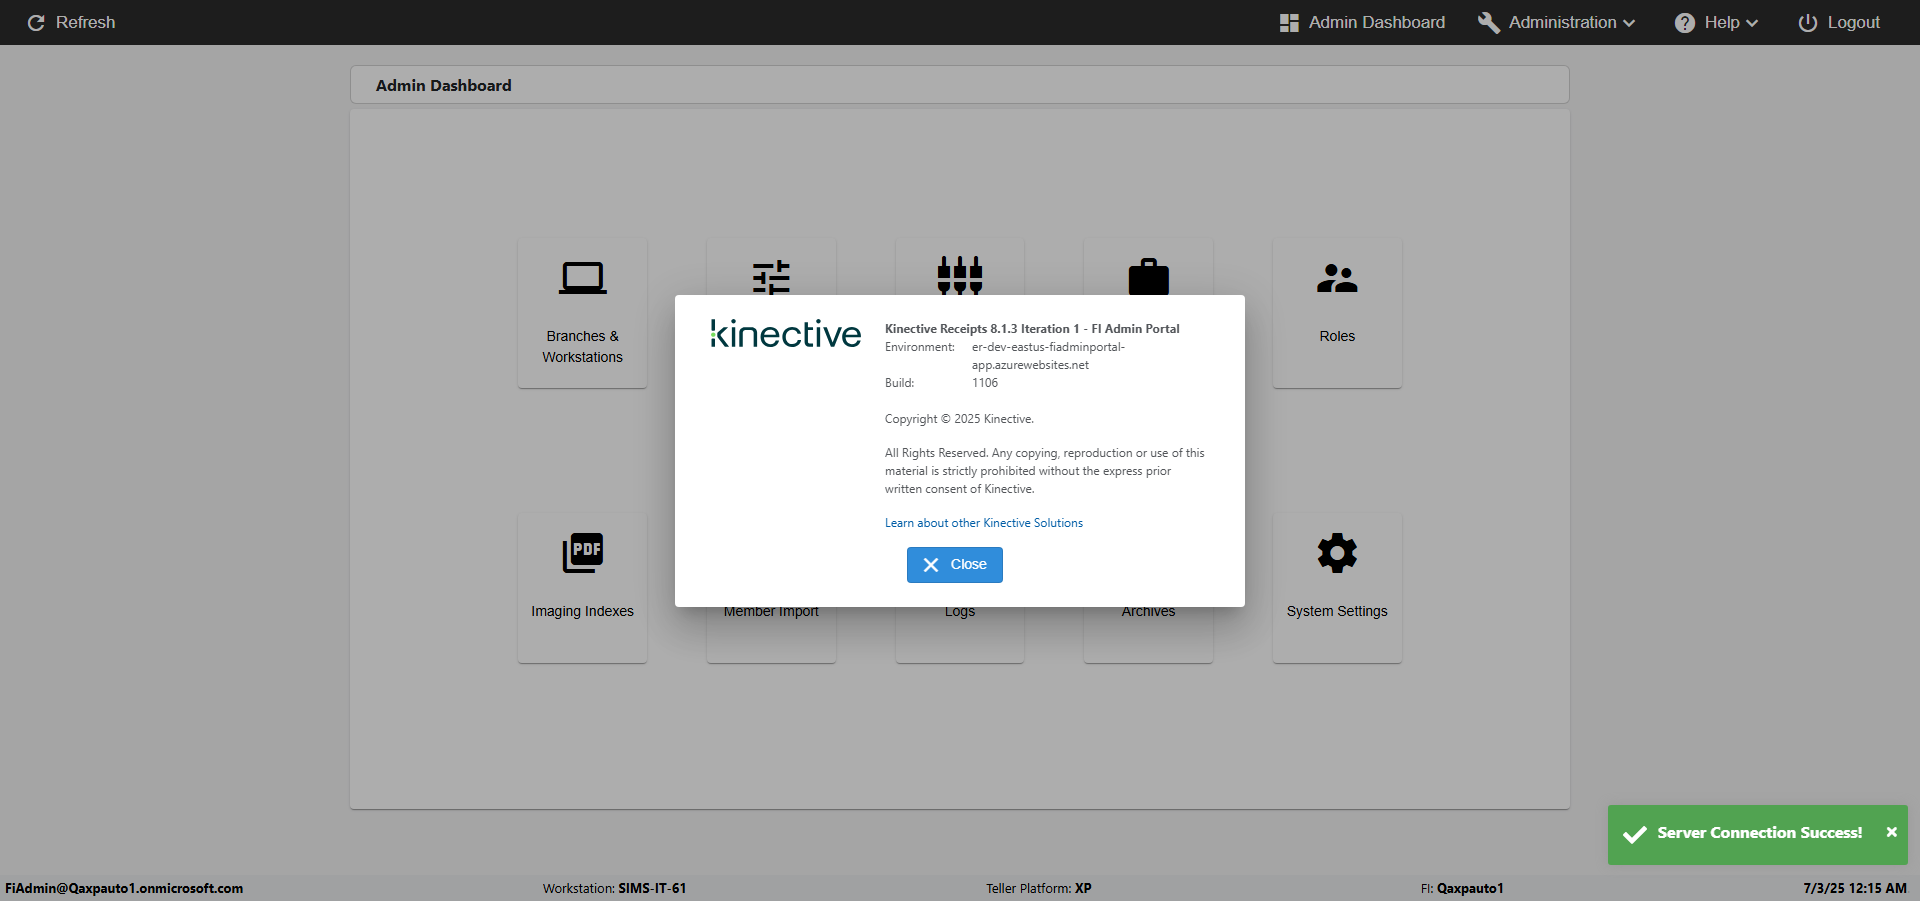Click the briefcase icon tile

pyautogui.click(x=1148, y=277)
